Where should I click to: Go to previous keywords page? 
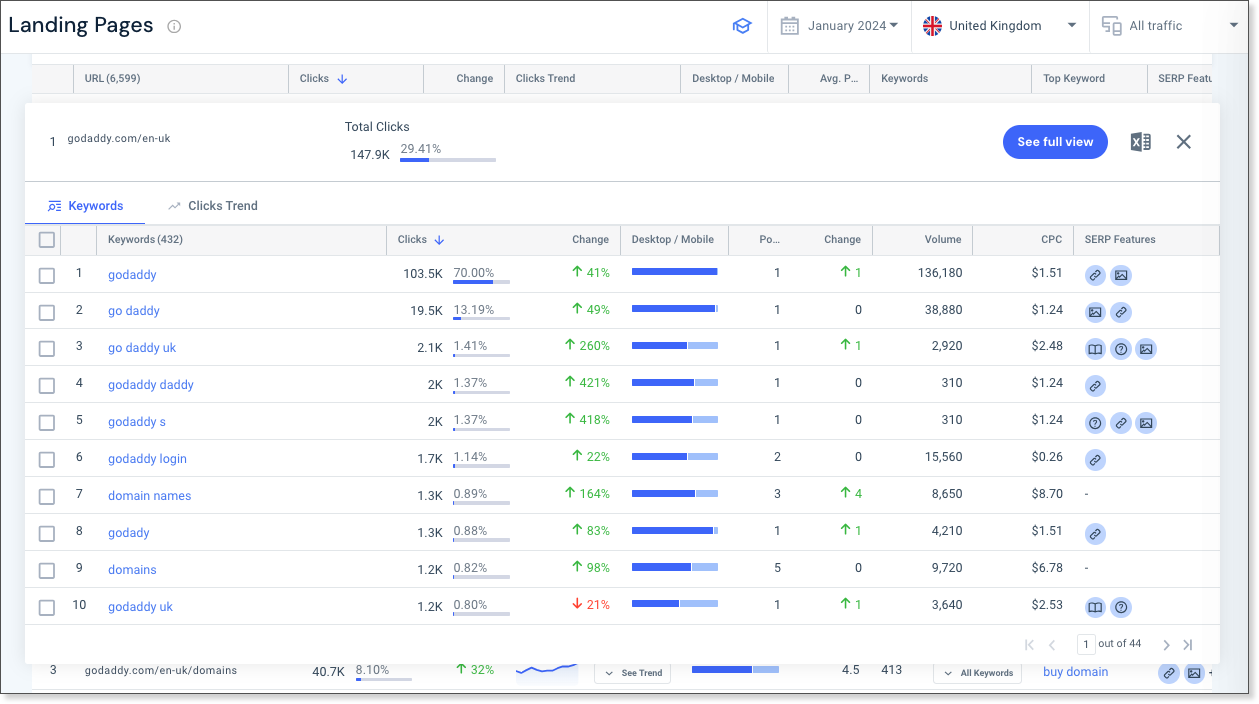[x=1052, y=645]
